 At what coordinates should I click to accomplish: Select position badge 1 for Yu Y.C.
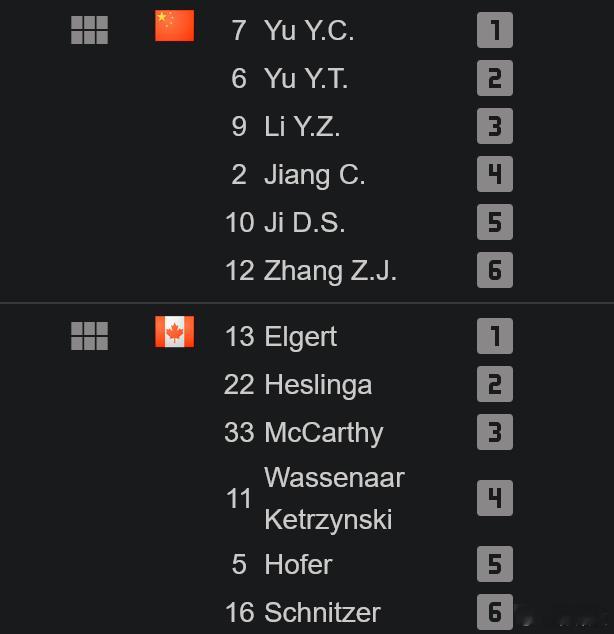coord(495,30)
